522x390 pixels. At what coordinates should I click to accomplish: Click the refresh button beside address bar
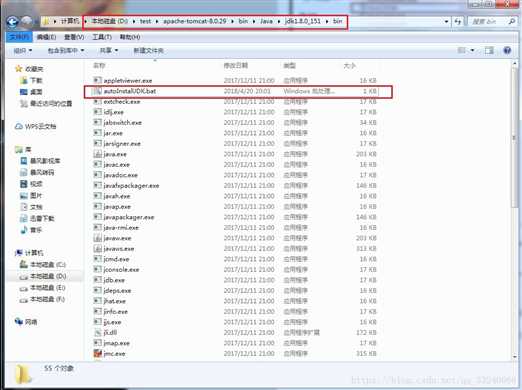pyautogui.click(x=458, y=21)
